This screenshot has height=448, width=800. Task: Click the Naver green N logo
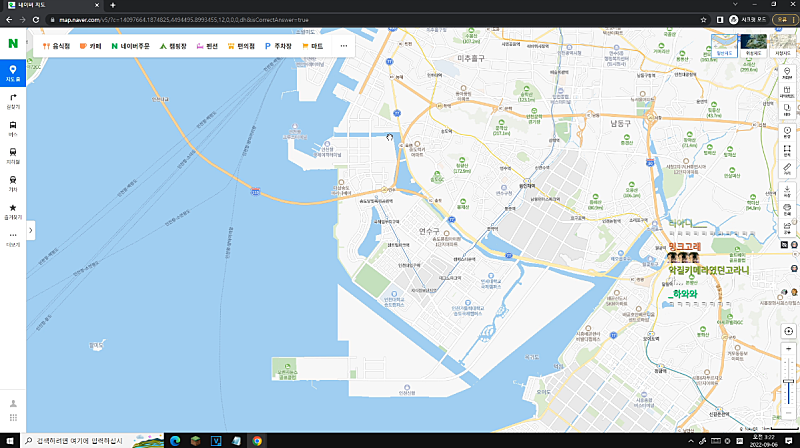[13, 44]
